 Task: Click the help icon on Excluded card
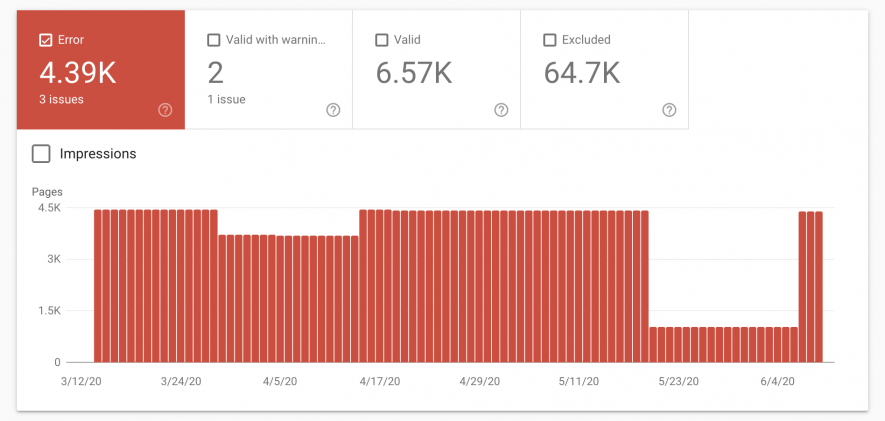669,110
